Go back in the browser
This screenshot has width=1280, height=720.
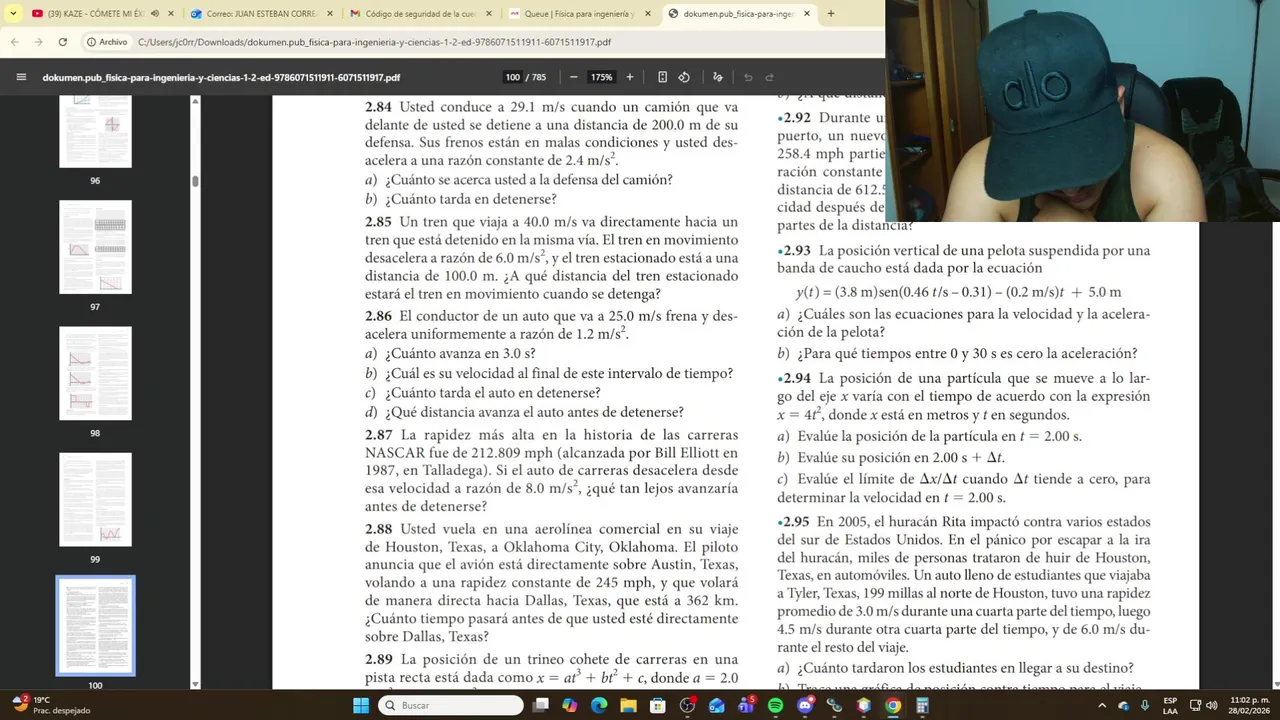click(15, 42)
